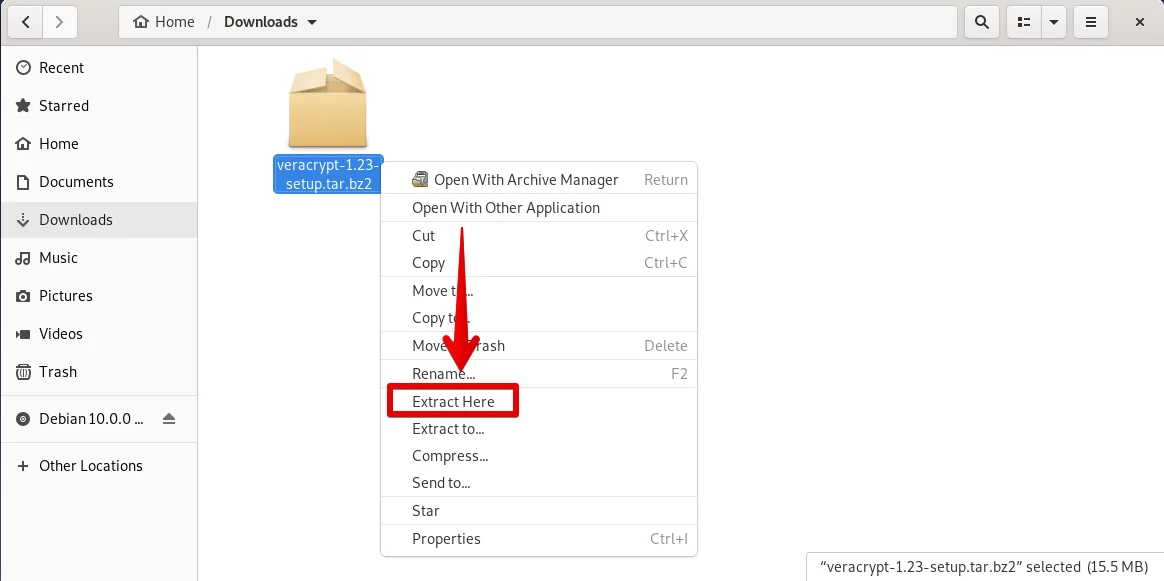This screenshot has width=1164, height=581.
Task: Click Downloads in the path bar
Action: coord(261,22)
